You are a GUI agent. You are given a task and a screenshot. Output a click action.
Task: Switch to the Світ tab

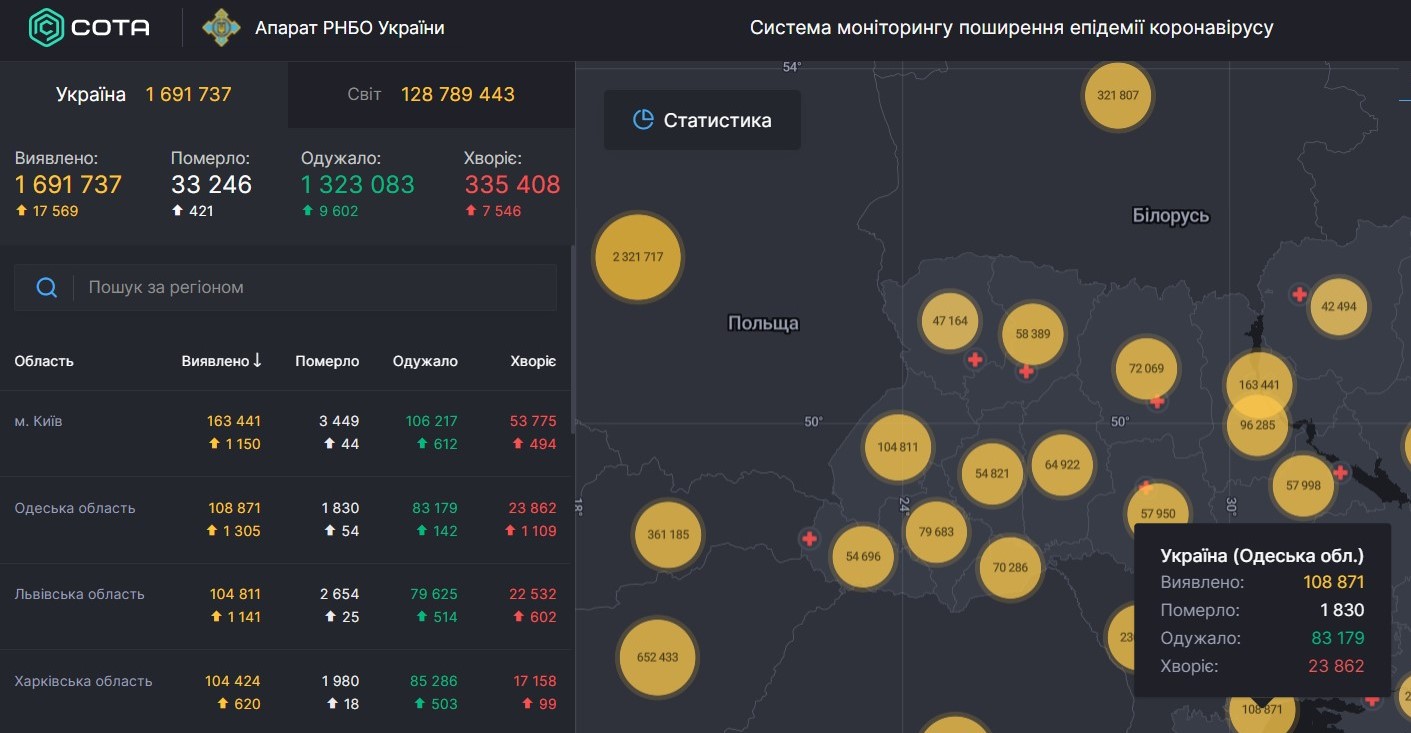pyautogui.click(x=431, y=94)
